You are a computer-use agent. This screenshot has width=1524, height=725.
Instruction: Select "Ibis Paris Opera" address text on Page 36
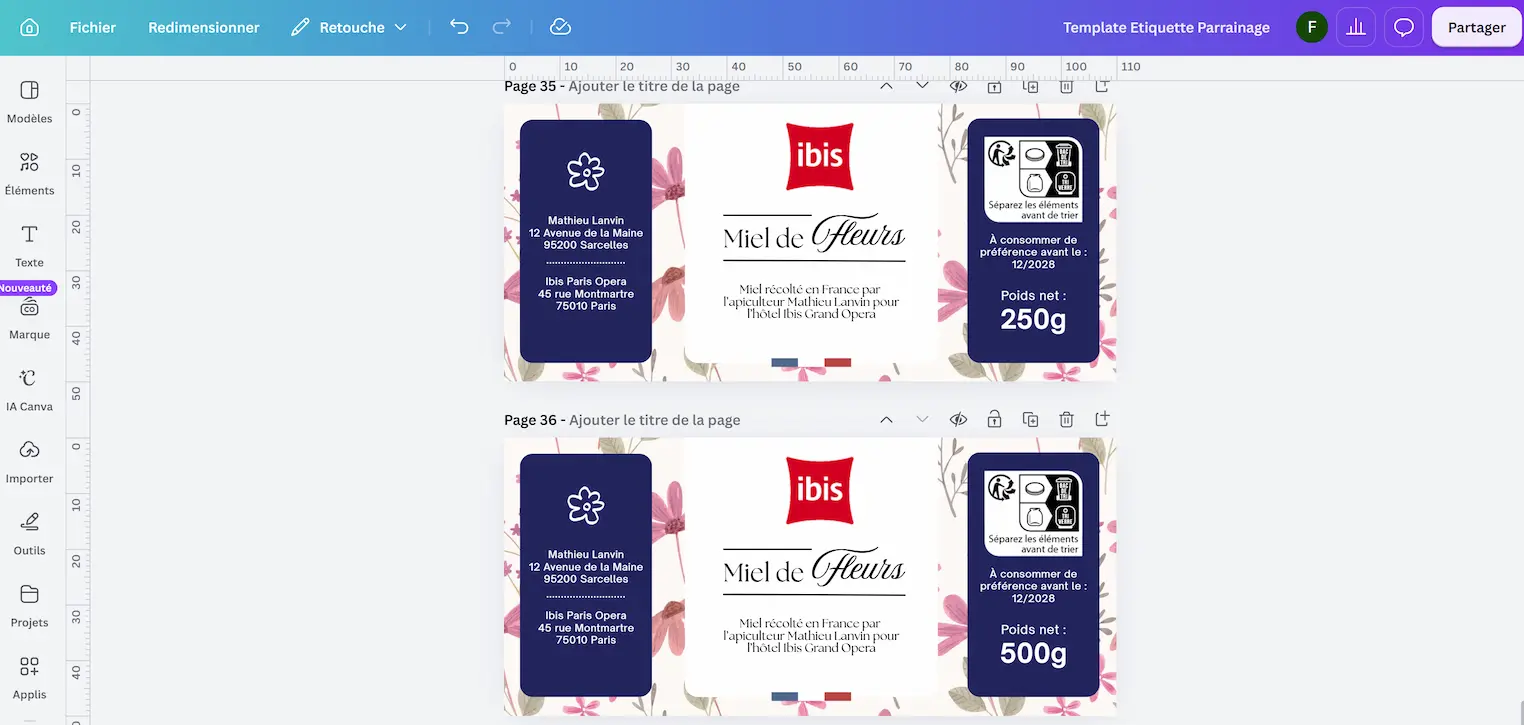(x=586, y=628)
